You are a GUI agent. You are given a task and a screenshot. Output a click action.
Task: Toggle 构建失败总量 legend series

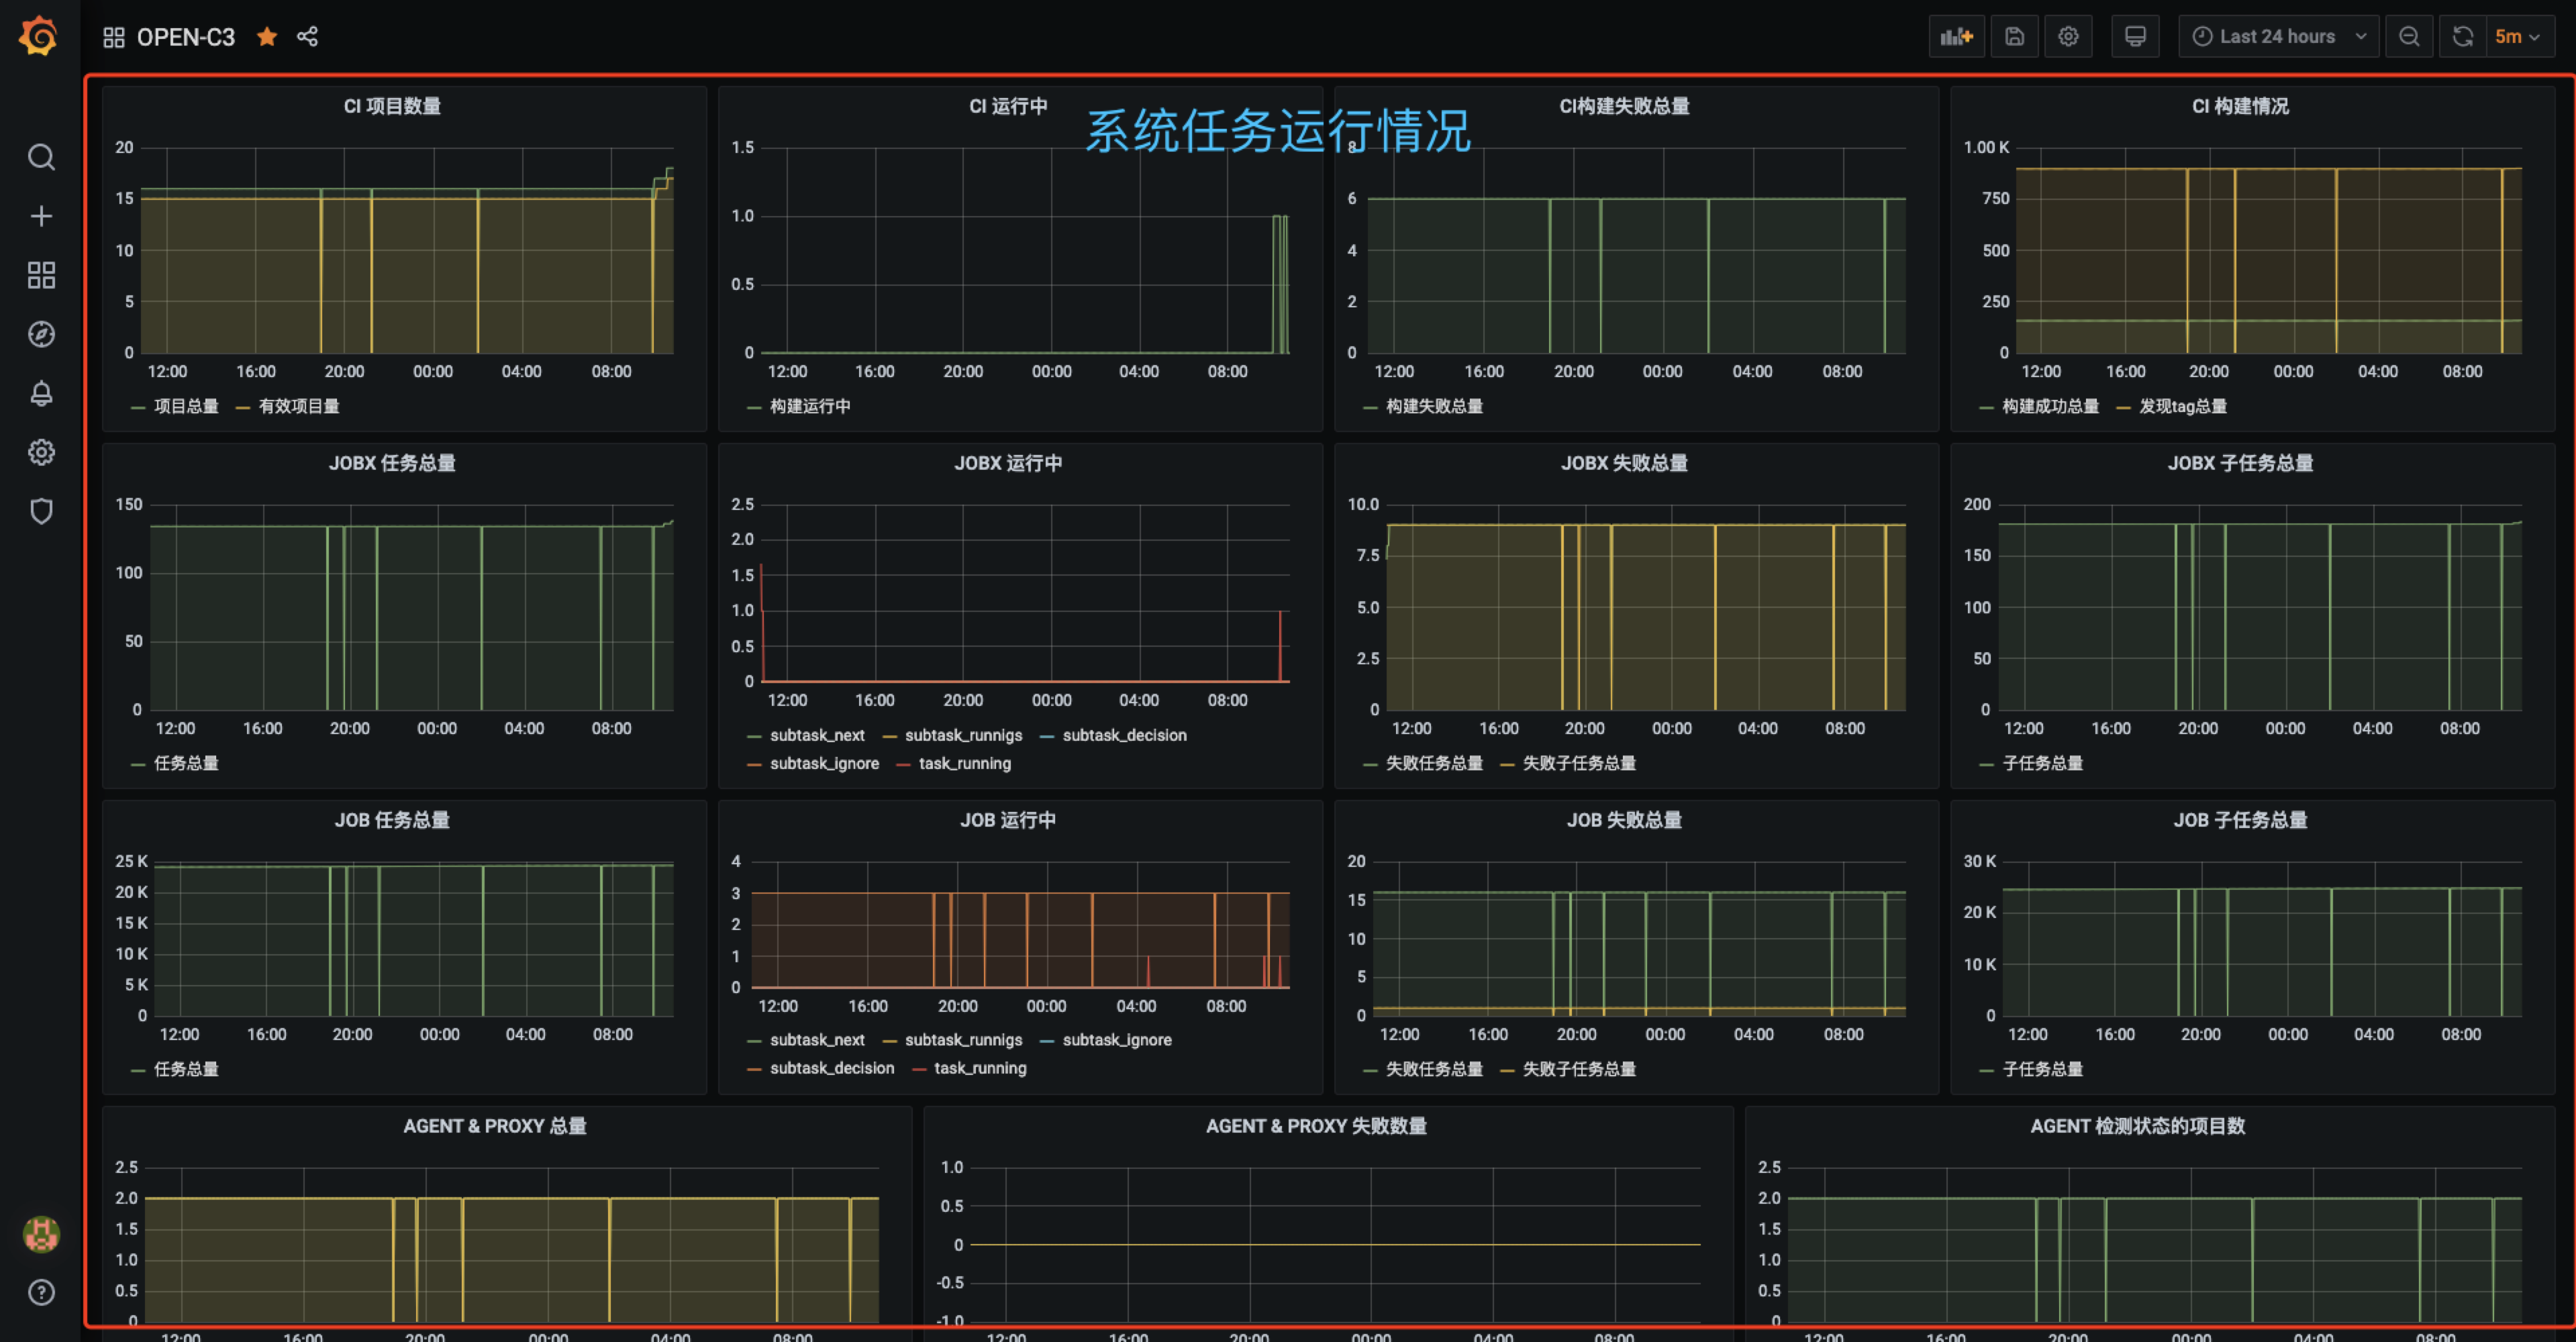click(1434, 406)
